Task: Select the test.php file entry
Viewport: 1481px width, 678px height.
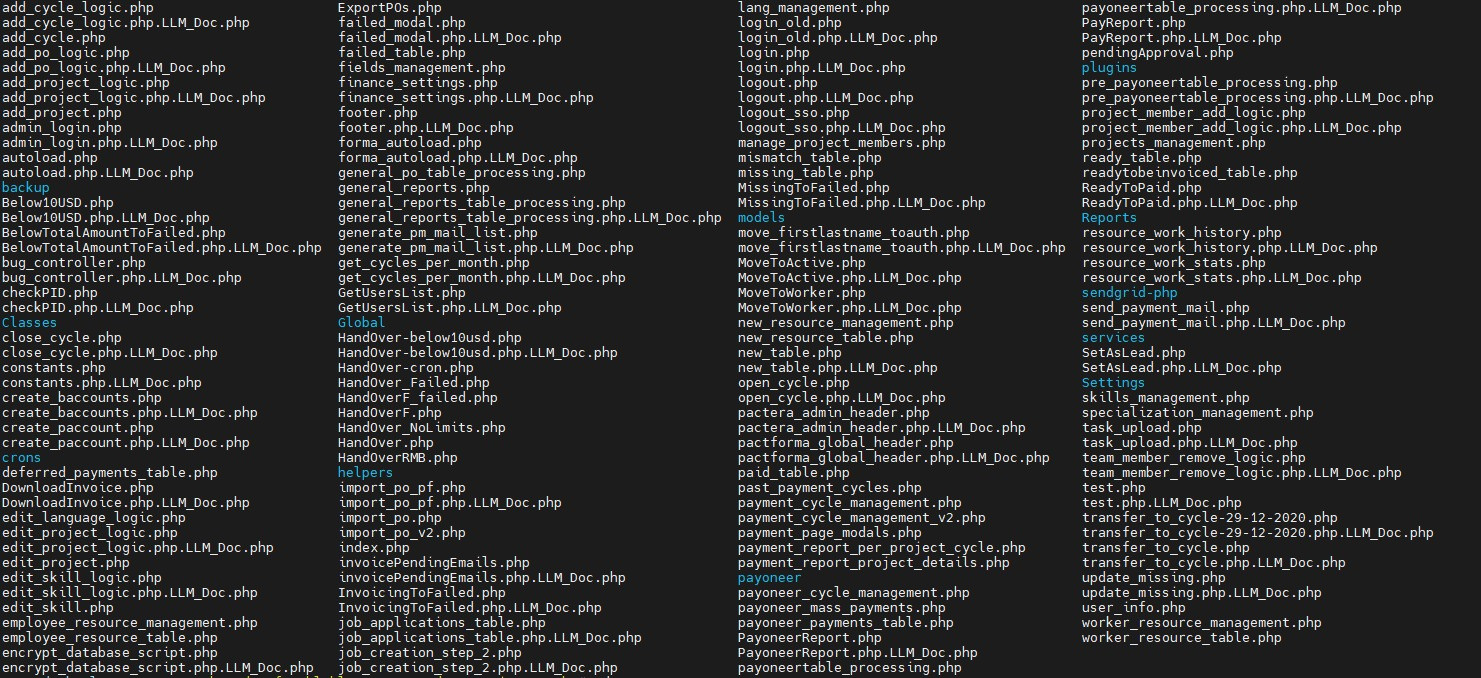Action: [1114, 488]
